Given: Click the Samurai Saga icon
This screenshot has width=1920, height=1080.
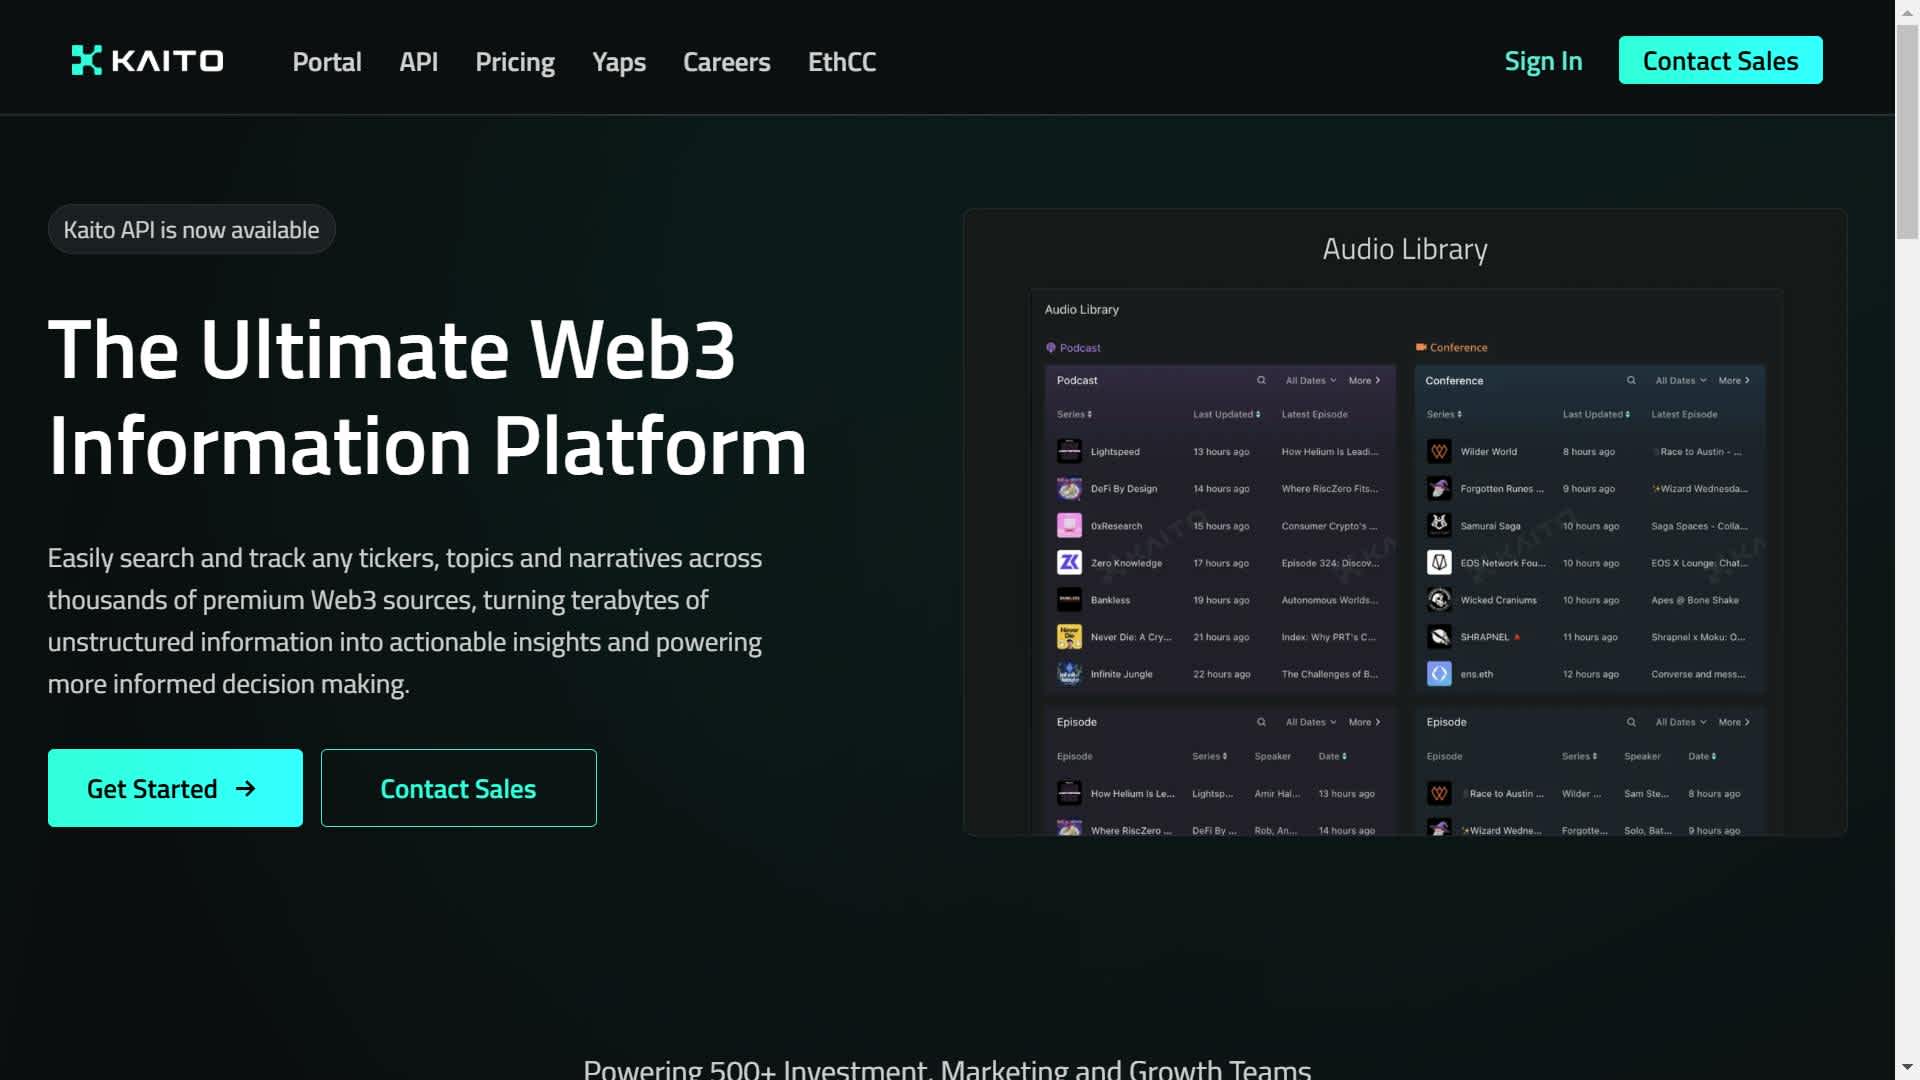Looking at the screenshot, I should coord(1439,525).
